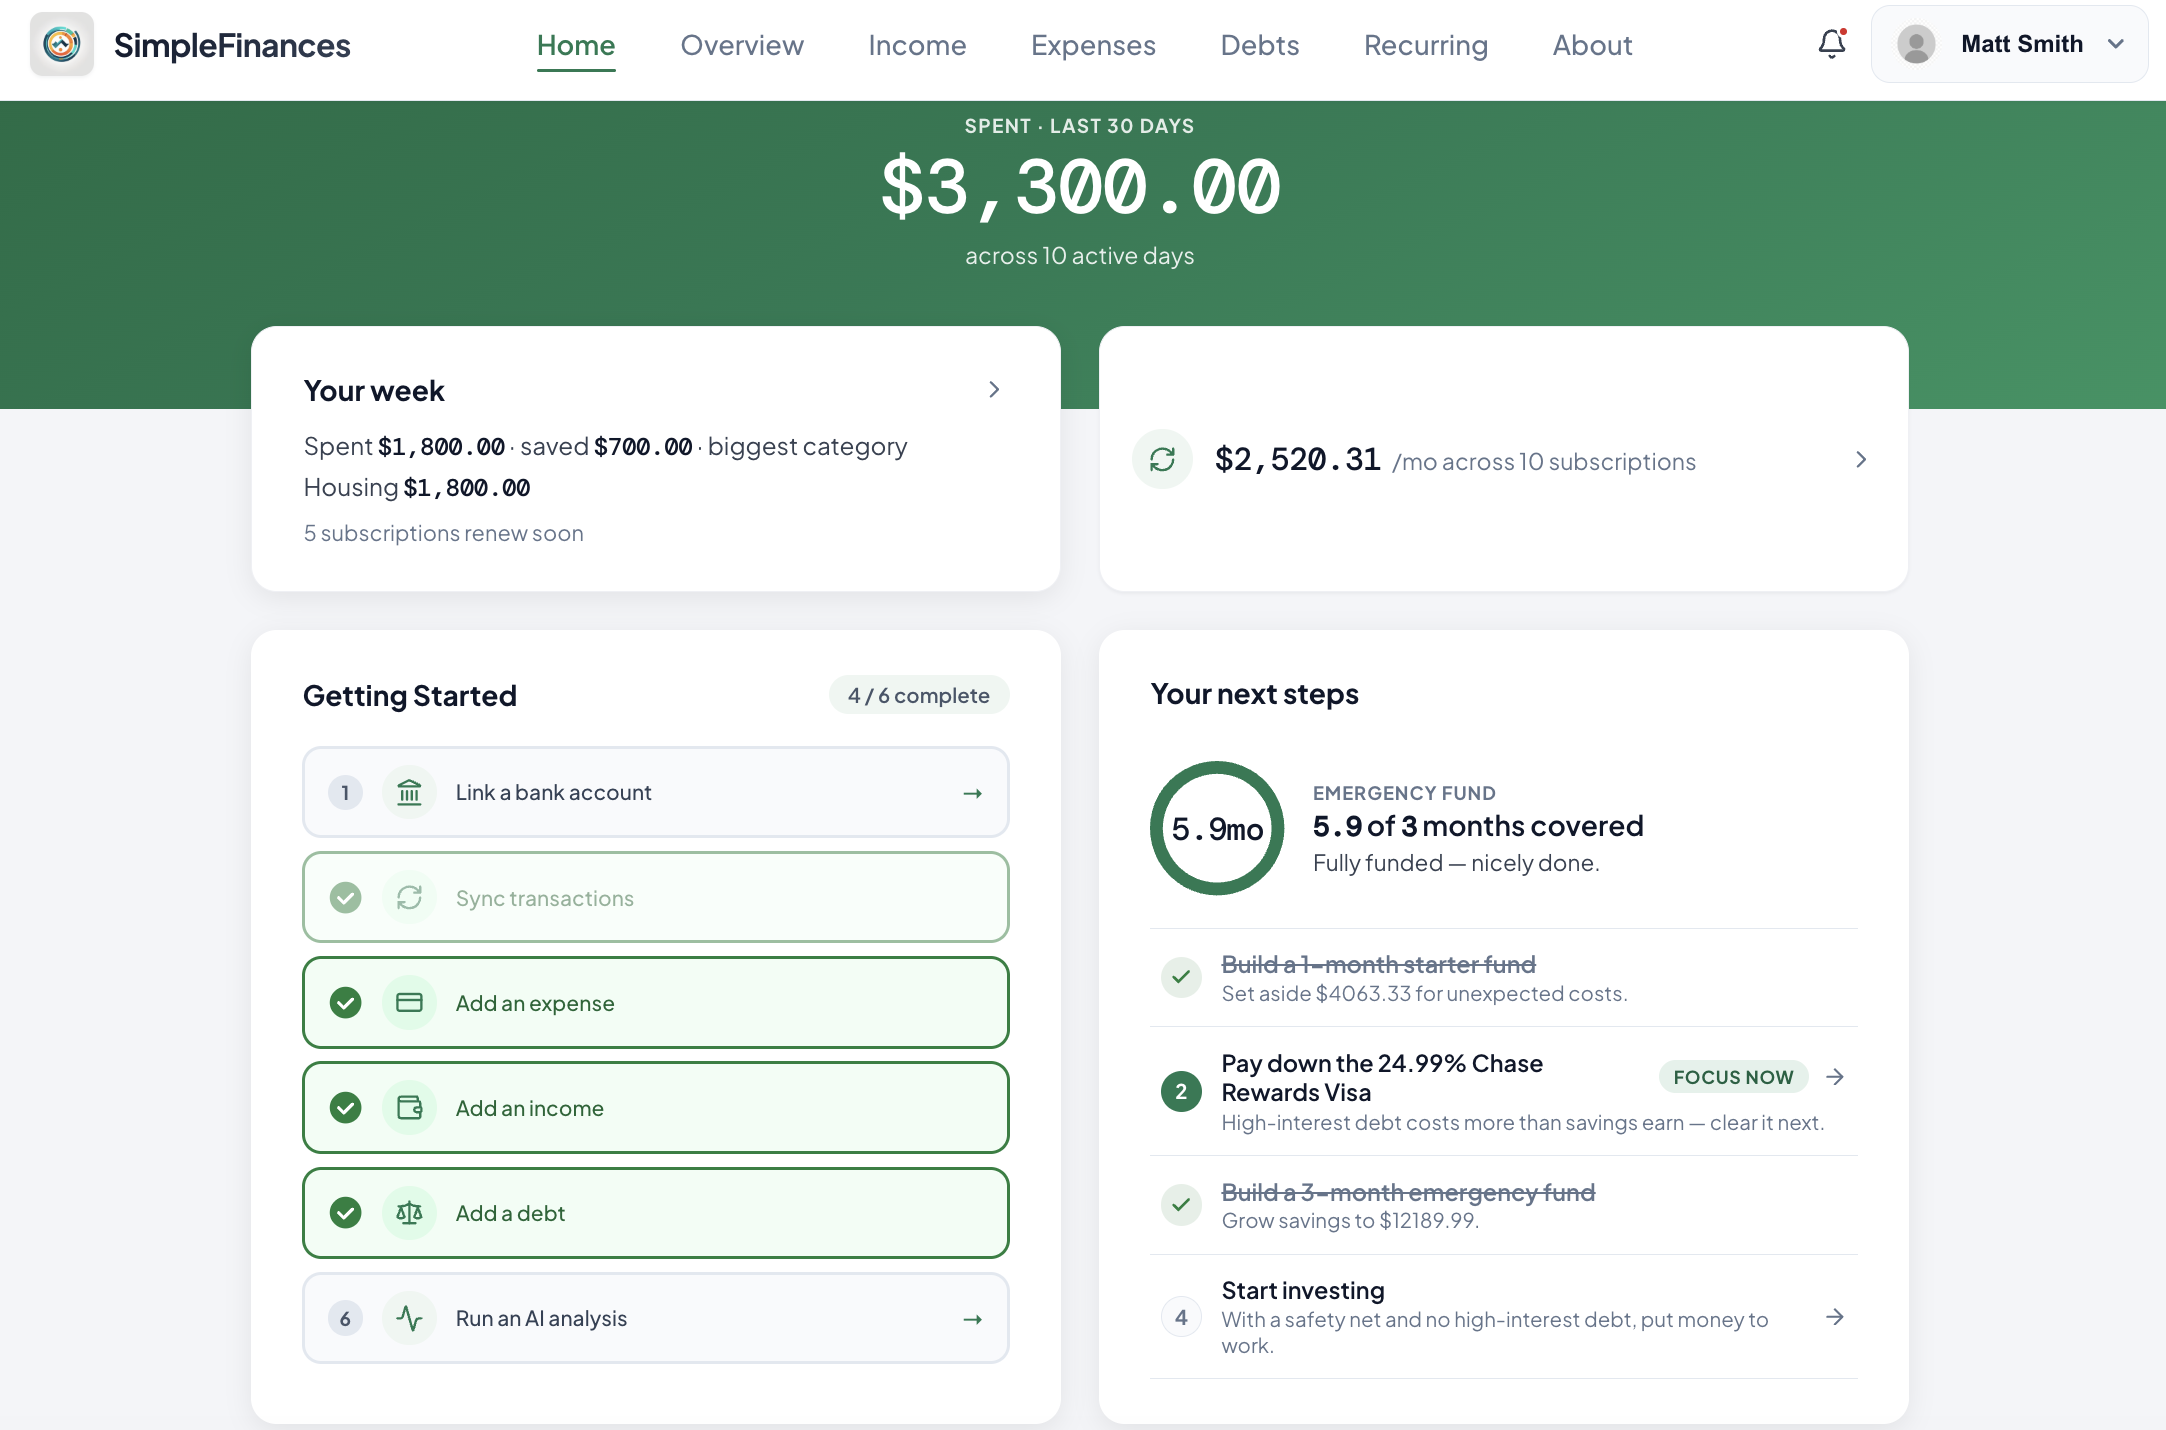The image size is (2166, 1430).
Task: Click '5 subscriptions renew soon' text
Action: [444, 533]
